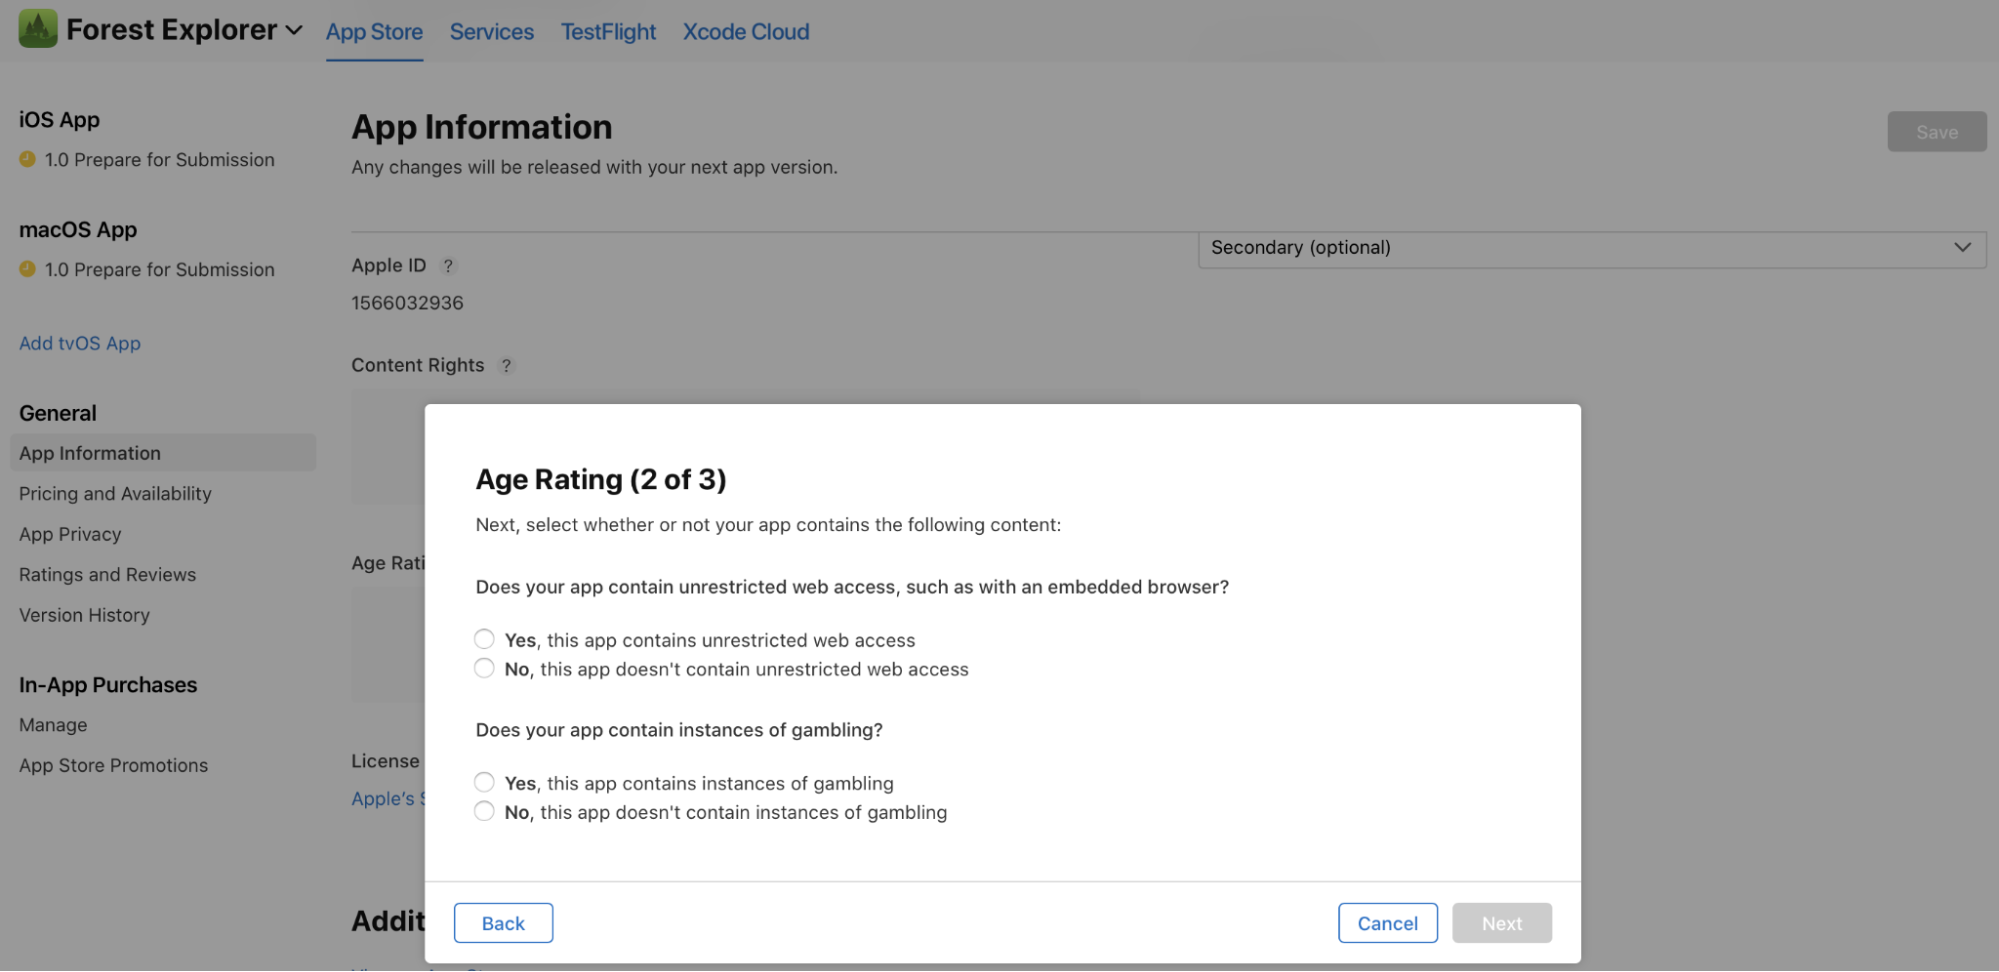Click the Content Rights help icon
Viewport: 1999px width, 972px height.
[x=507, y=365]
